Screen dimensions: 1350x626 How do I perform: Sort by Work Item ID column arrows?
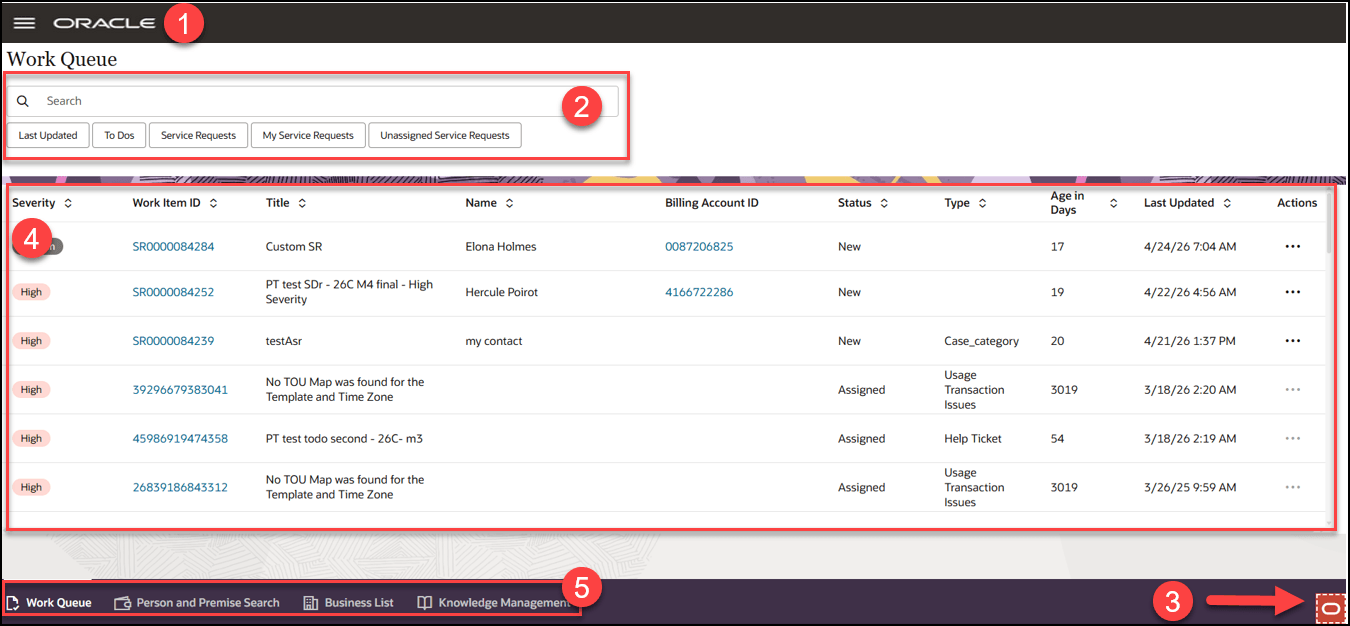pos(213,203)
